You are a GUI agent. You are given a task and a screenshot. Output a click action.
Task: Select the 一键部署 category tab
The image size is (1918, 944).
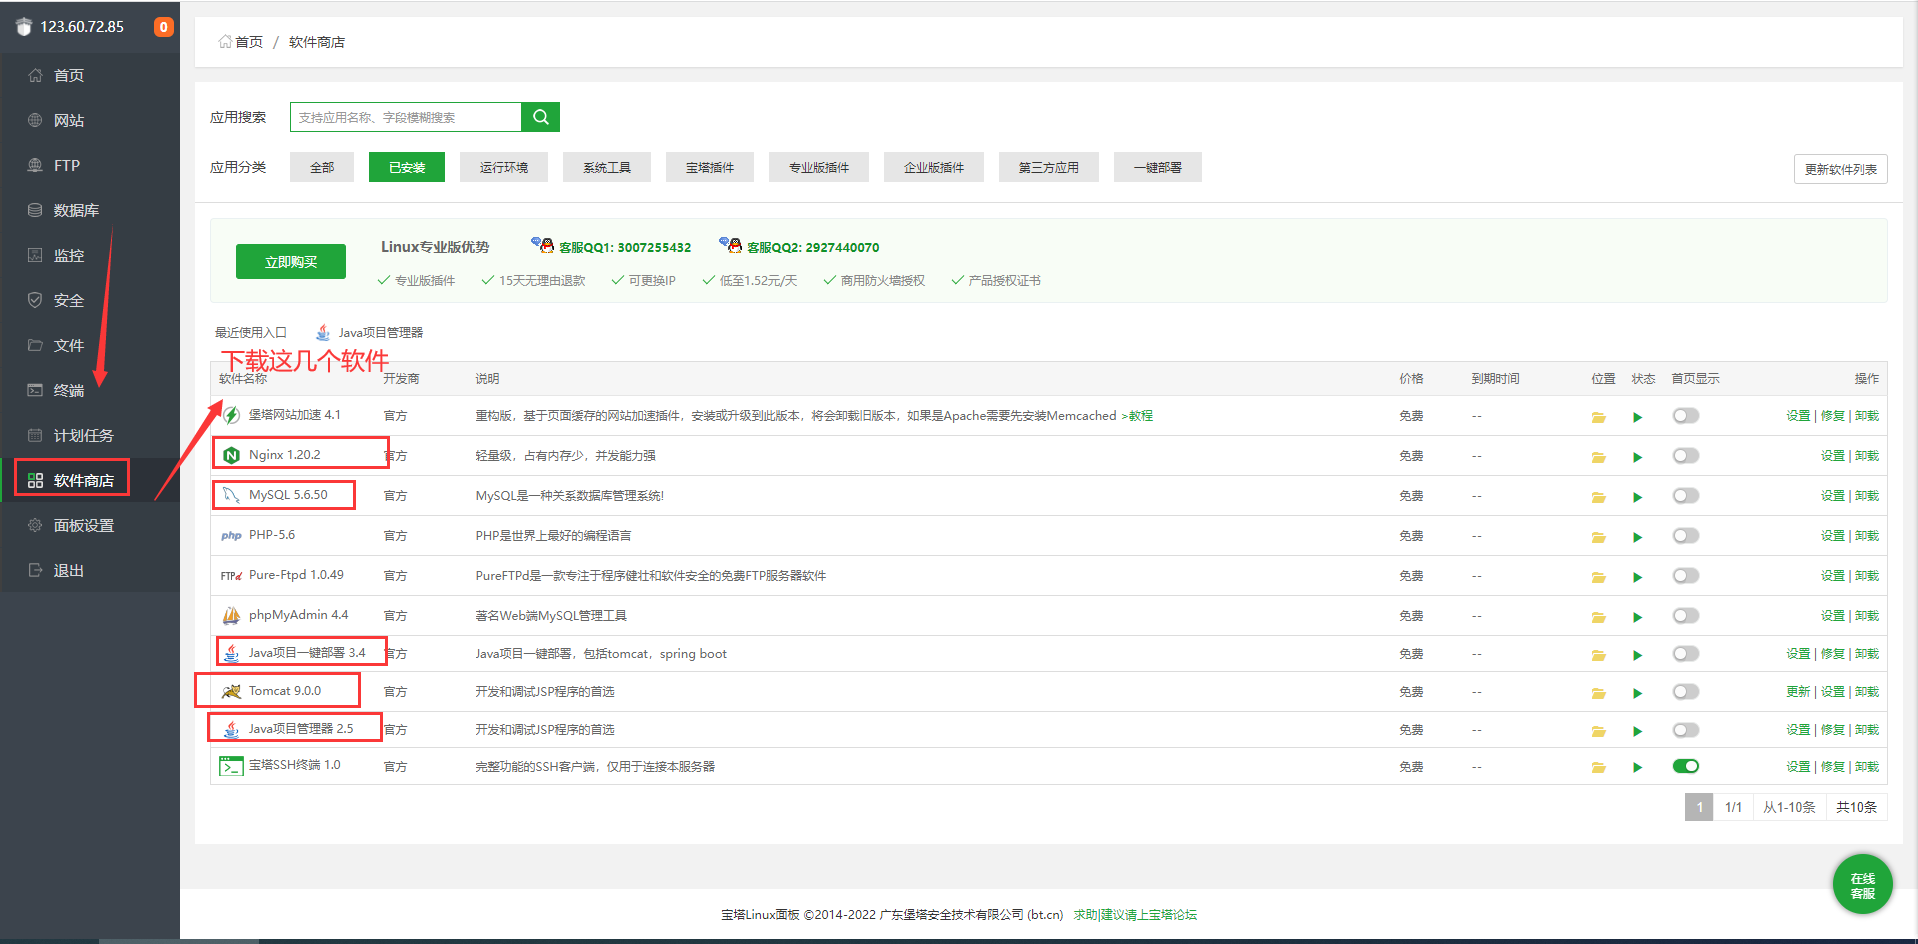point(1158,167)
